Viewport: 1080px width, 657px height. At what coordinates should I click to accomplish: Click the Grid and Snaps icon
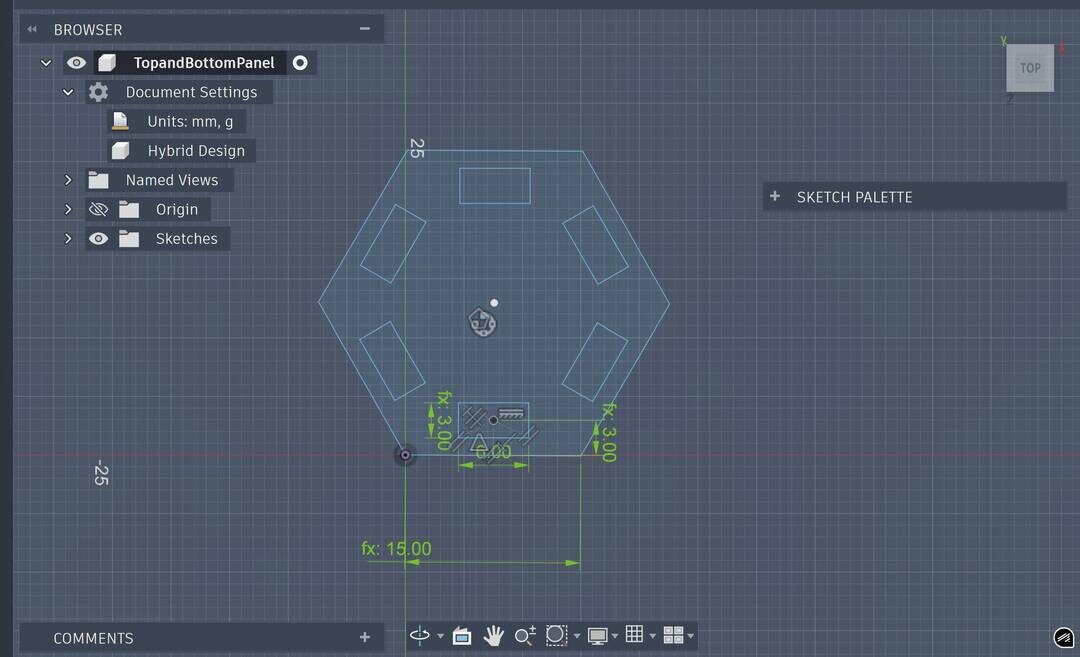coord(634,634)
